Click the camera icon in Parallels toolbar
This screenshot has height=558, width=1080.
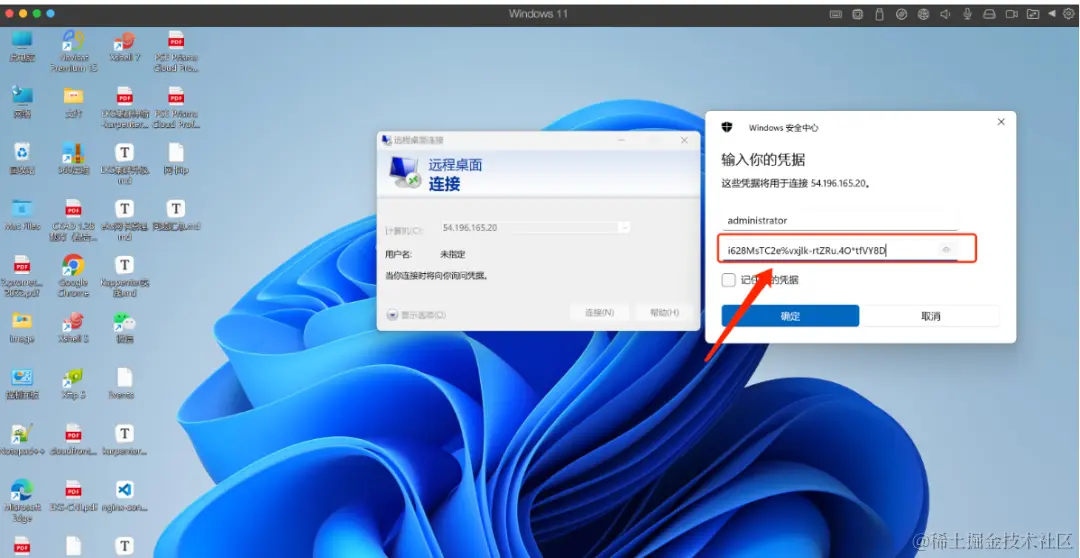pyautogui.click(x=1011, y=14)
